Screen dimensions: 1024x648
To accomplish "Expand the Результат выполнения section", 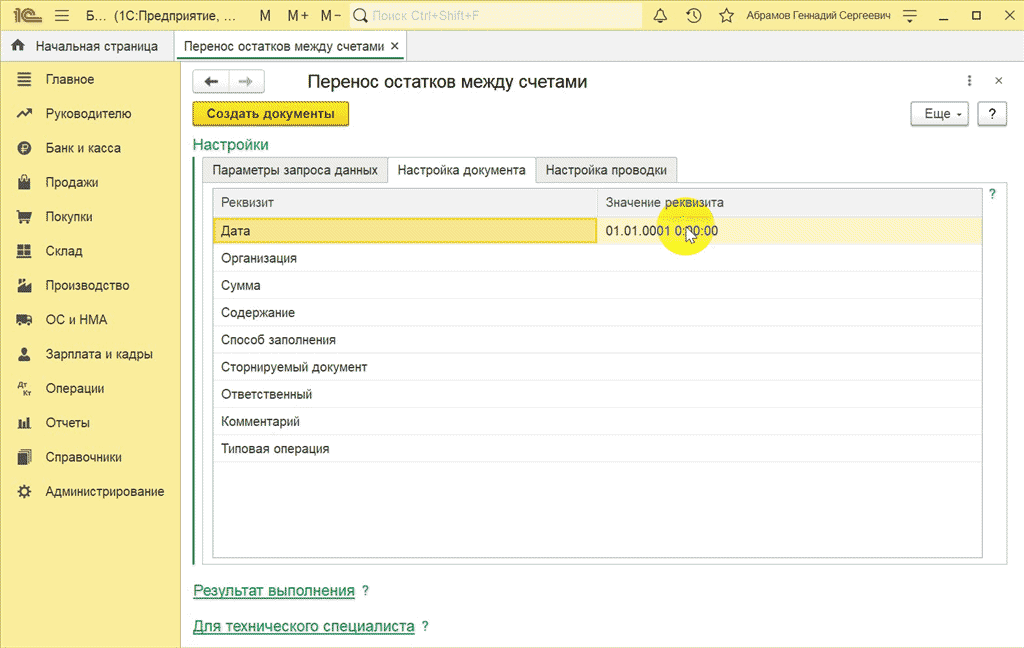I will point(273,591).
